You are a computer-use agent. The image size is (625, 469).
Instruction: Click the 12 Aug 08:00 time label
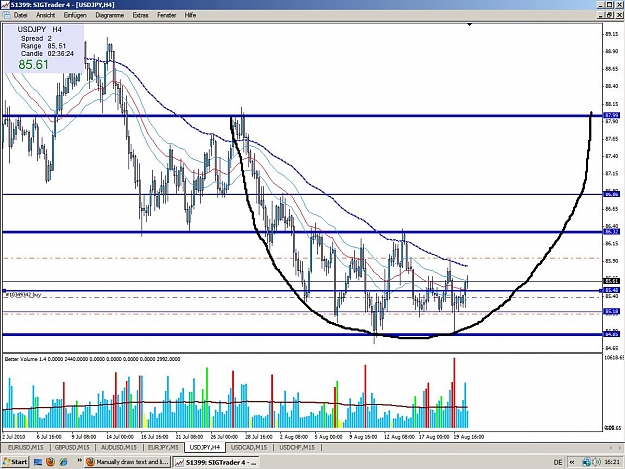[399, 437]
